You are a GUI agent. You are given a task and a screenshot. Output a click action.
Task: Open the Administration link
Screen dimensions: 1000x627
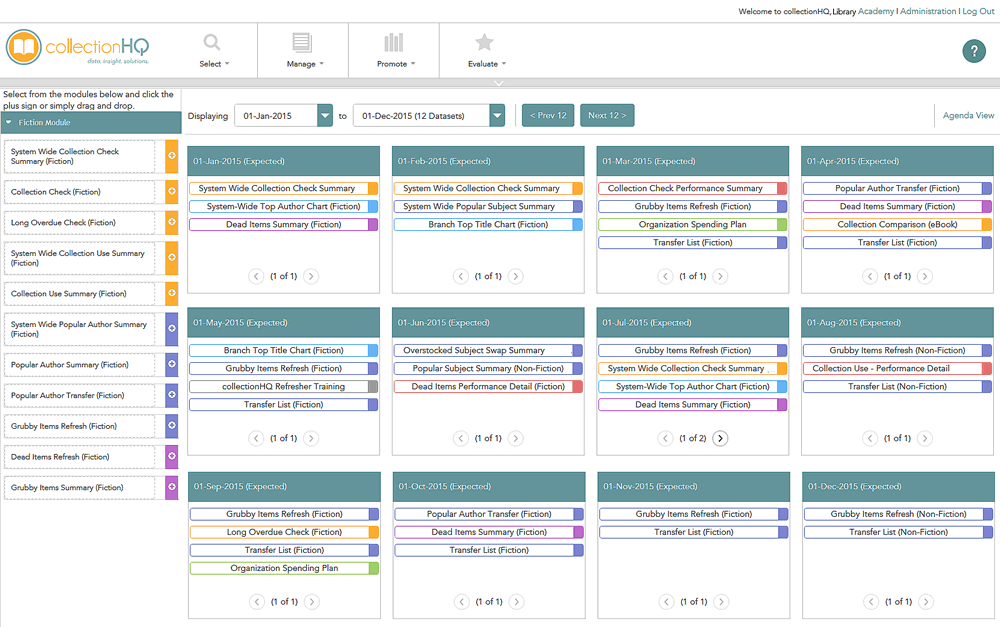[927, 11]
